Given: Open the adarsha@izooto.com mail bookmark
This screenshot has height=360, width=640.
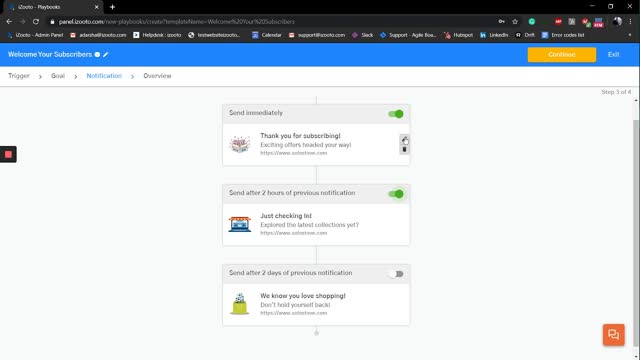Looking at the screenshot, I should [98, 35].
